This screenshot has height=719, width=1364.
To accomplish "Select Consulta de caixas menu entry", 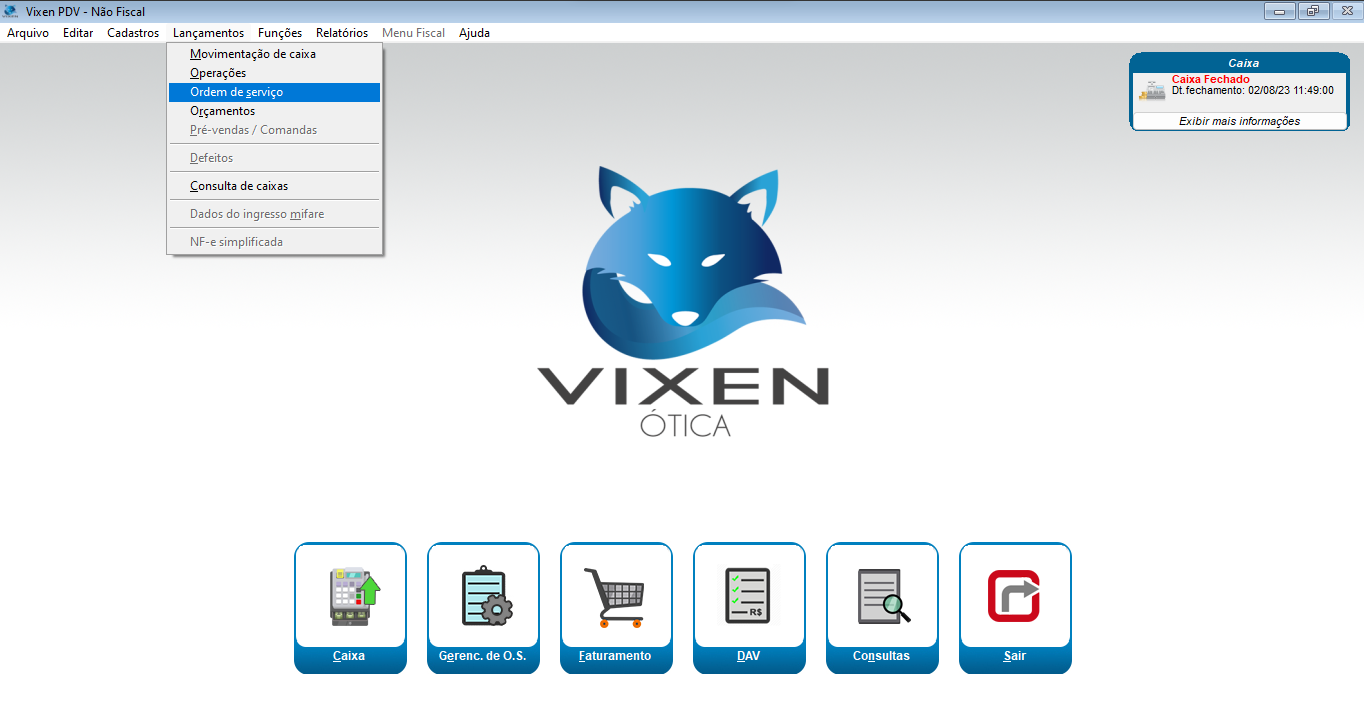I will click(274, 186).
